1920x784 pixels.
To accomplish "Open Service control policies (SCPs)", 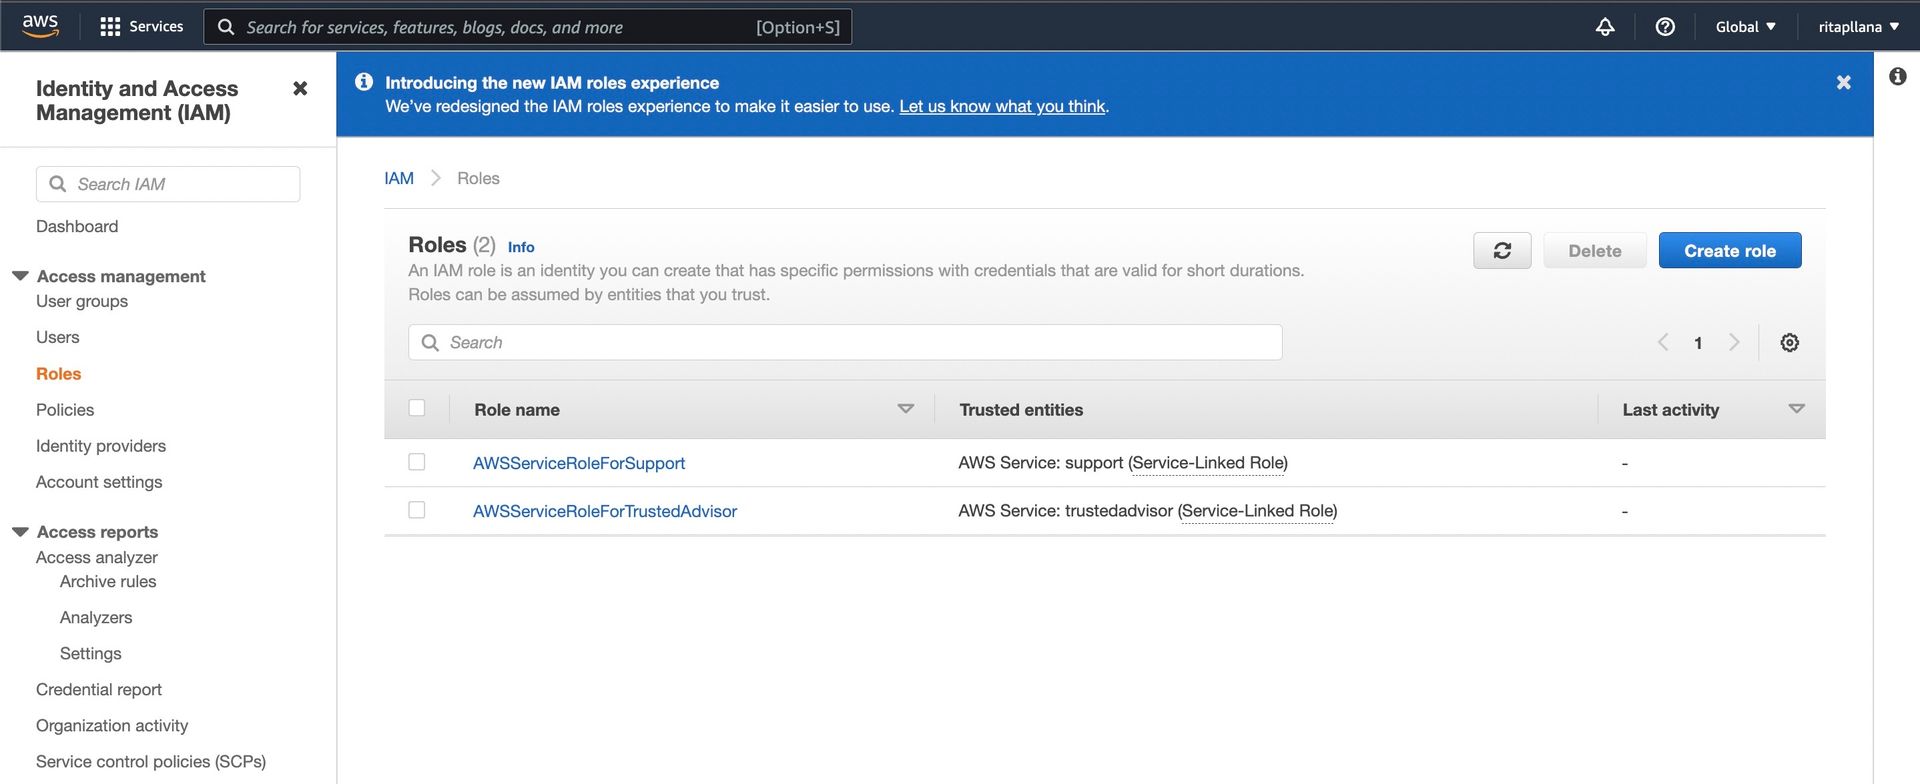I will coord(151,761).
